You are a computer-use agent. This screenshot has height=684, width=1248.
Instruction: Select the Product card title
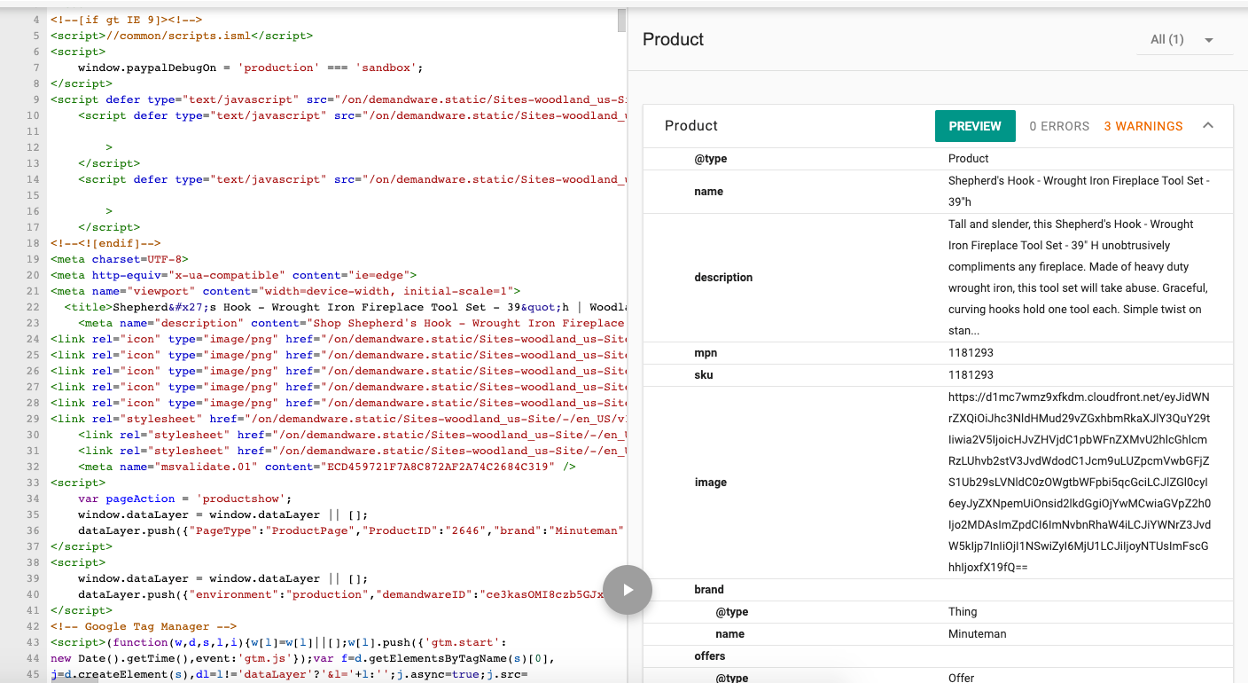(x=691, y=126)
